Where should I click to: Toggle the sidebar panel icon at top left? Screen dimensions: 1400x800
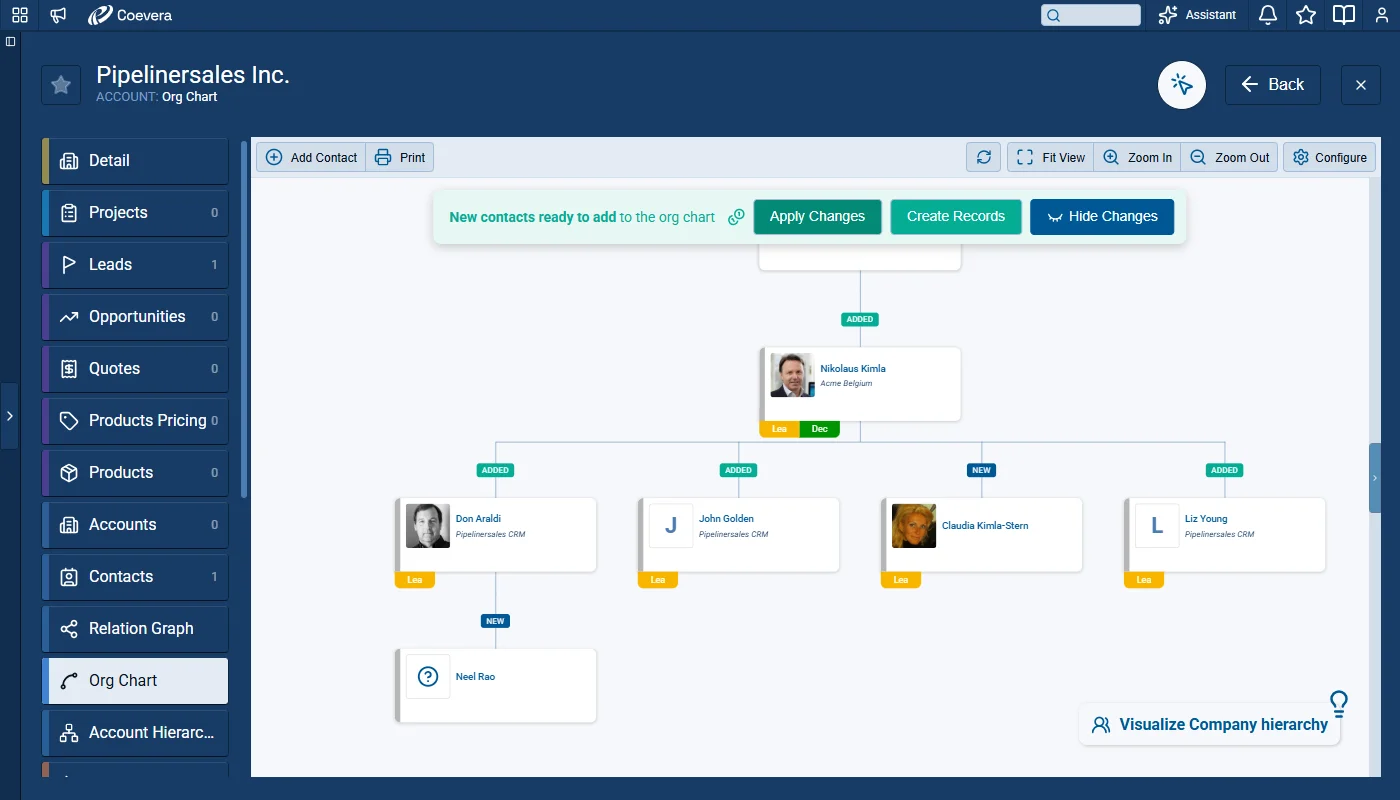click(10, 42)
